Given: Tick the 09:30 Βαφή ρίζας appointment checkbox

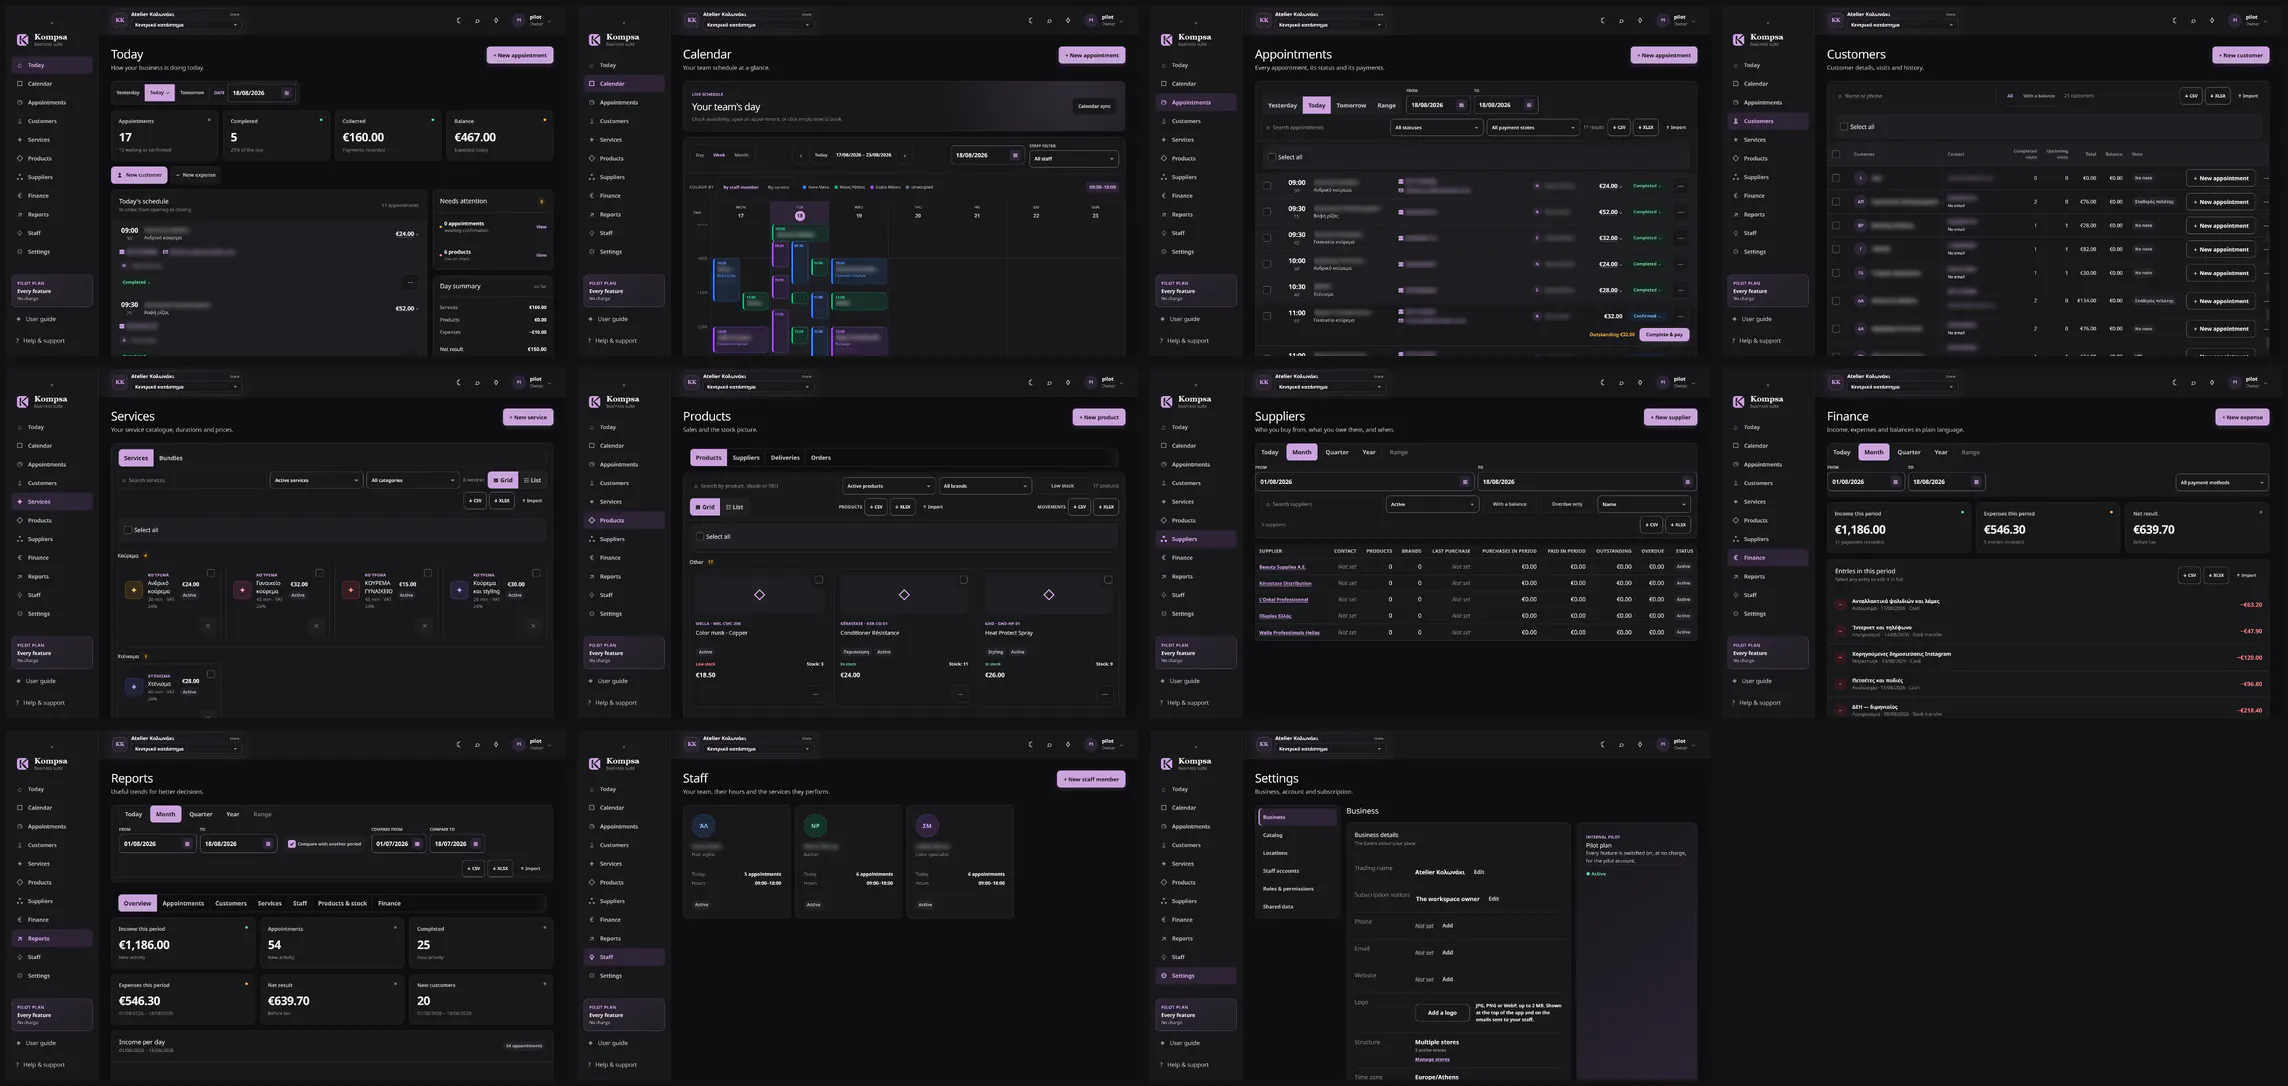Looking at the screenshot, I should (1267, 212).
